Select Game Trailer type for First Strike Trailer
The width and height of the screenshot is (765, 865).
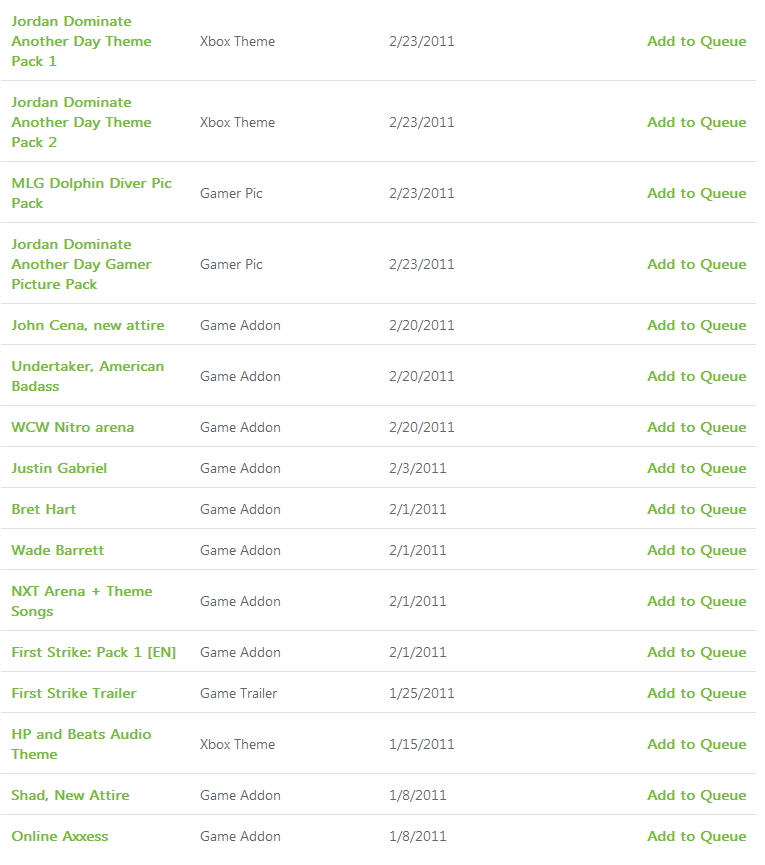coord(238,693)
